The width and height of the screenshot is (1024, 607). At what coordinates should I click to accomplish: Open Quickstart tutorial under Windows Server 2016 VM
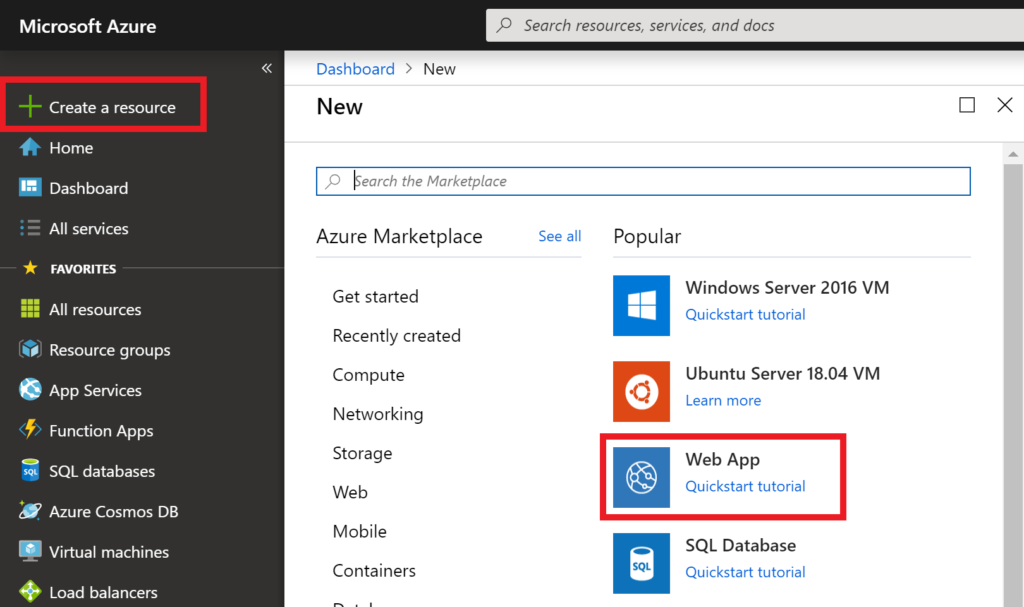coord(745,314)
